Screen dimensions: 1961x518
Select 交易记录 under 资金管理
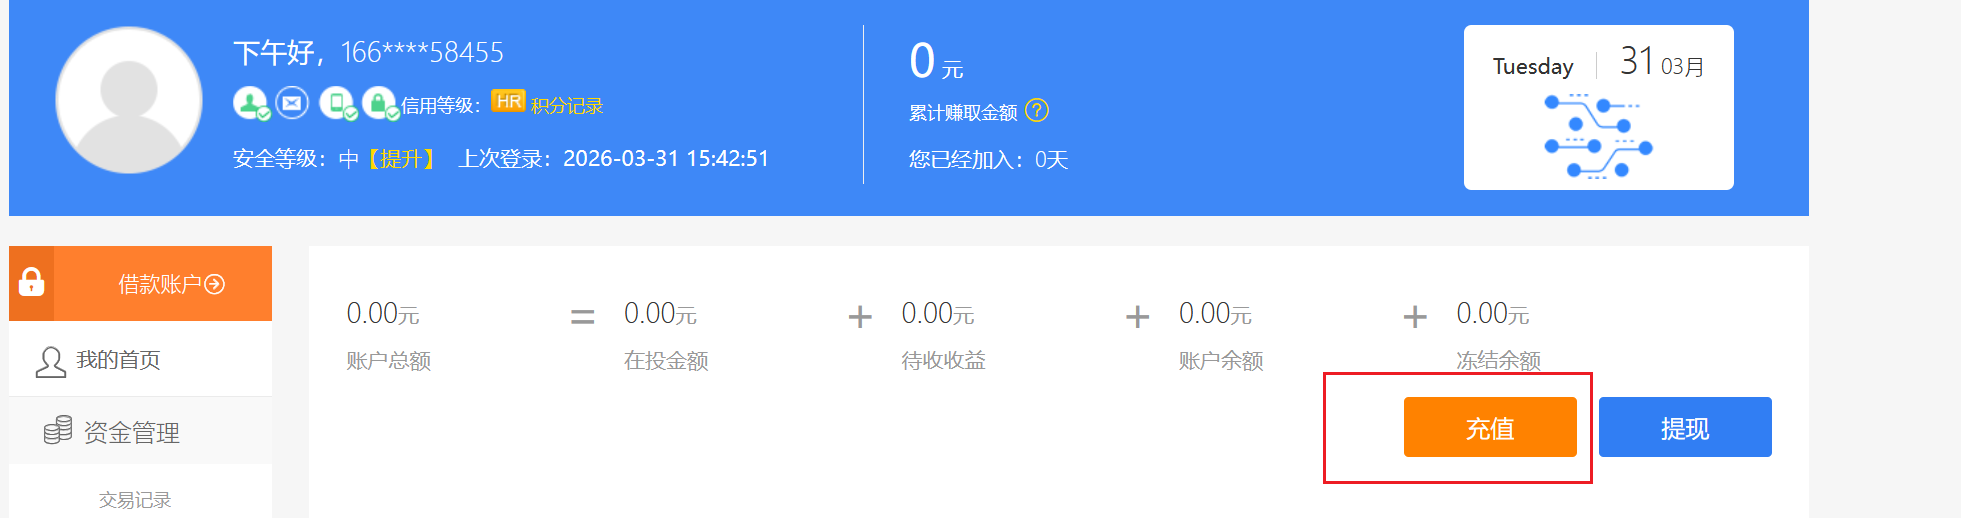pos(135,499)
